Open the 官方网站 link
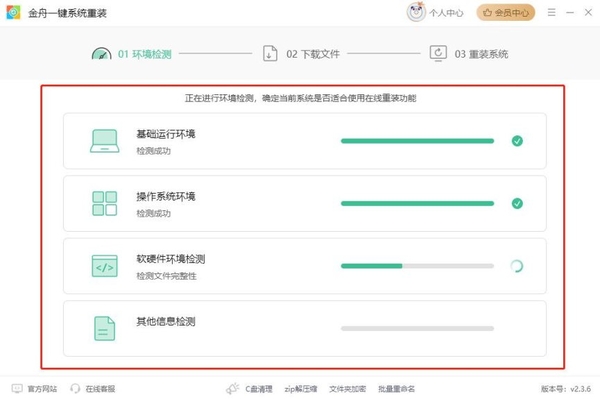600x399 pixels. point(34,389)
